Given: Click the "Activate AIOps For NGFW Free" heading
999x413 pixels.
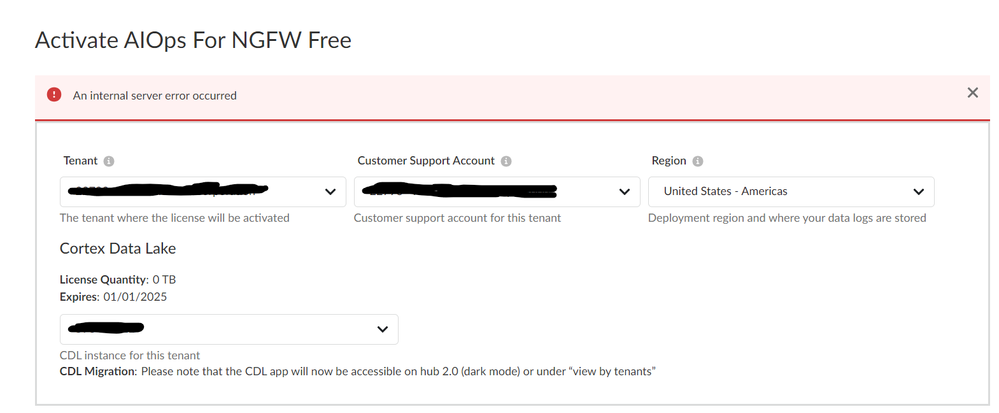Looking at the screenshot, I should pyautogui.click(x=193, y=40).
